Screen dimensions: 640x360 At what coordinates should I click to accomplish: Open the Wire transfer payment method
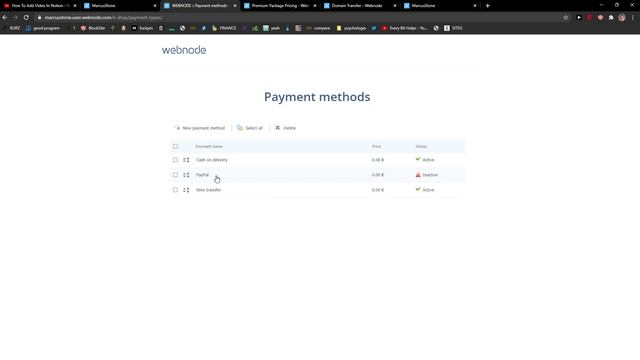208,190
